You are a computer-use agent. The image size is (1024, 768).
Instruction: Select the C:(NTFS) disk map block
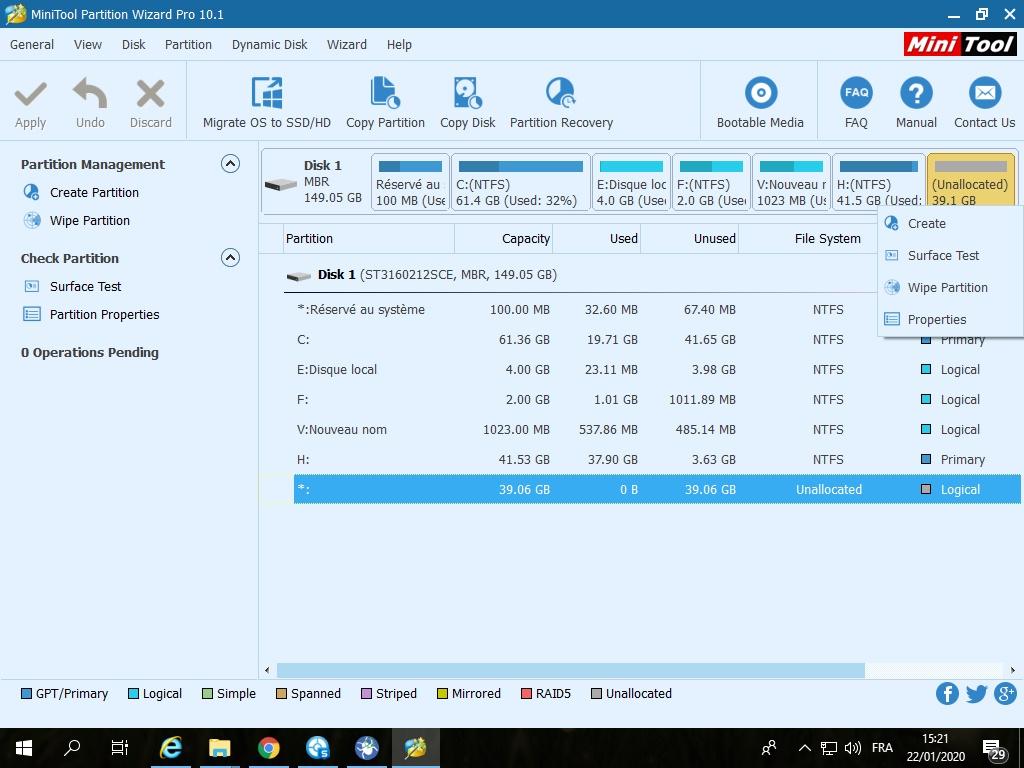click(520, 182)
